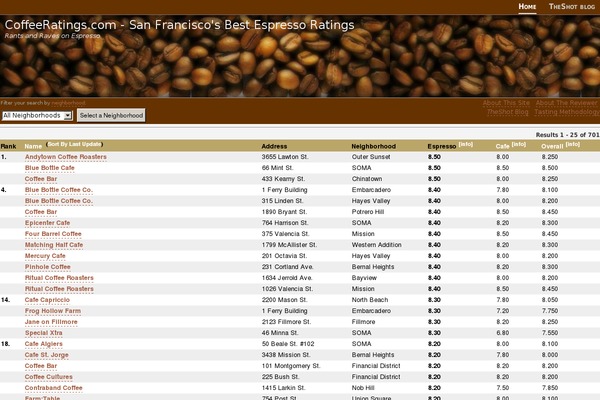Select address '3655 Lawton St.'
The width and height of the screenshot is (600, 400).
[x=285, y=157]
